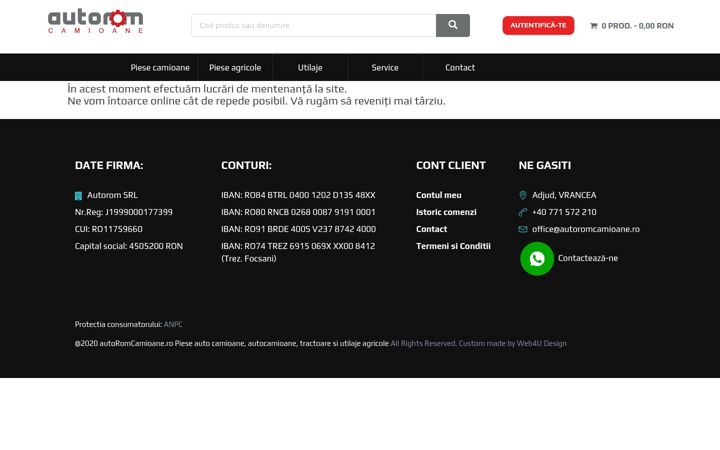
Task: Click the envelope icon beside the email address
Action: [x=523, y=229]
